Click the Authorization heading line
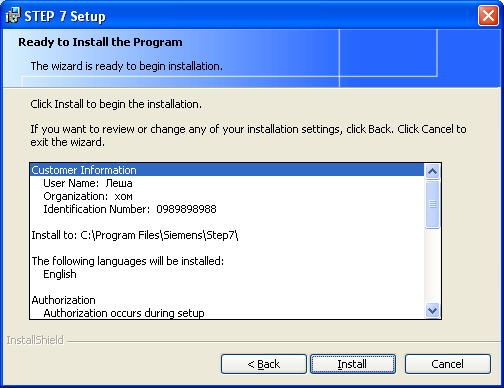 (x=63, y=300)
